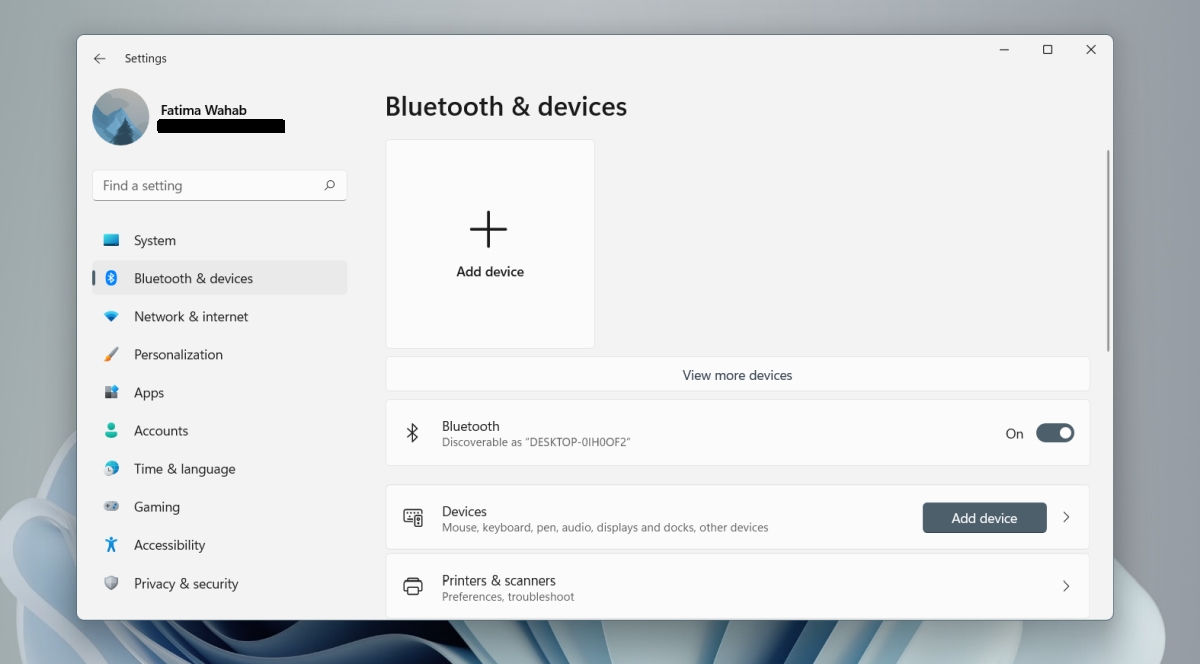1200x664 pixels.
Task: Open Accessibility settings section
Action: pos(220,545)
